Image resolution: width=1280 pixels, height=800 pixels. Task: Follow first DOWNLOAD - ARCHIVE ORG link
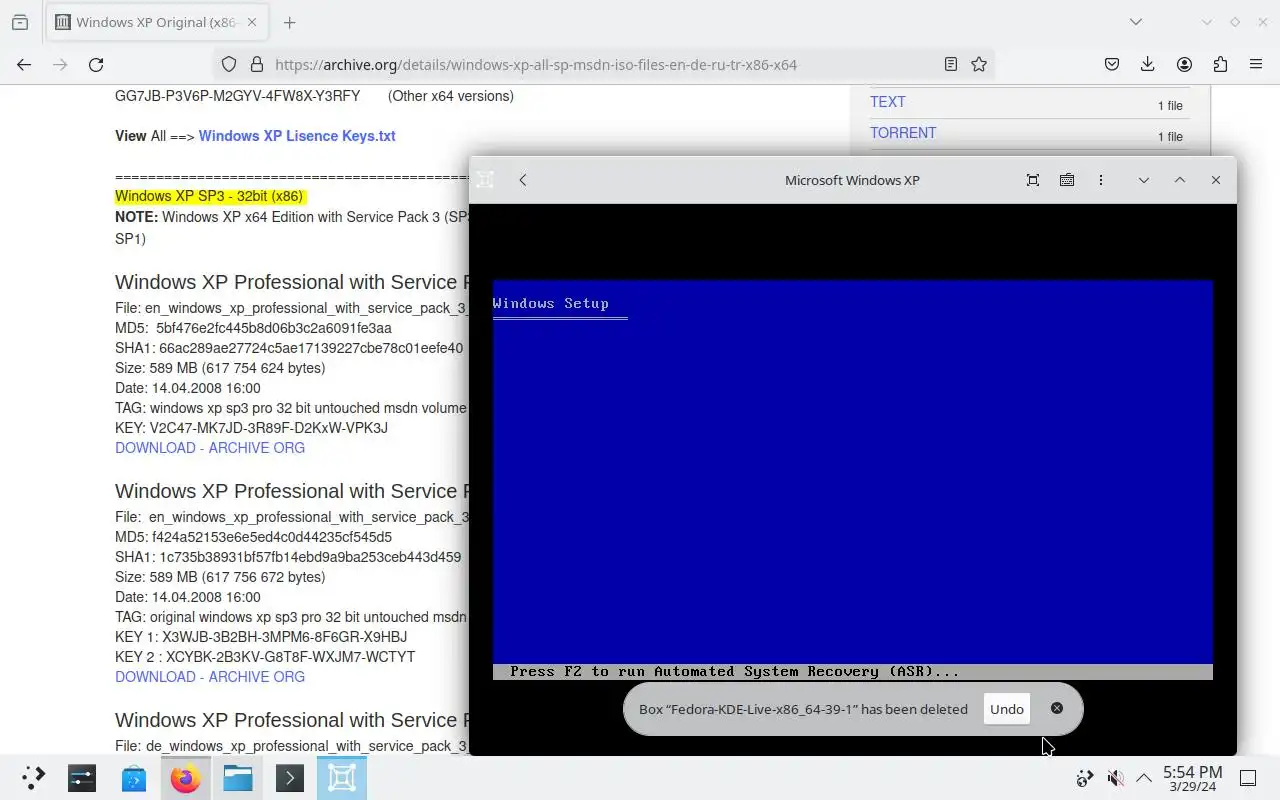pos(210,448)
